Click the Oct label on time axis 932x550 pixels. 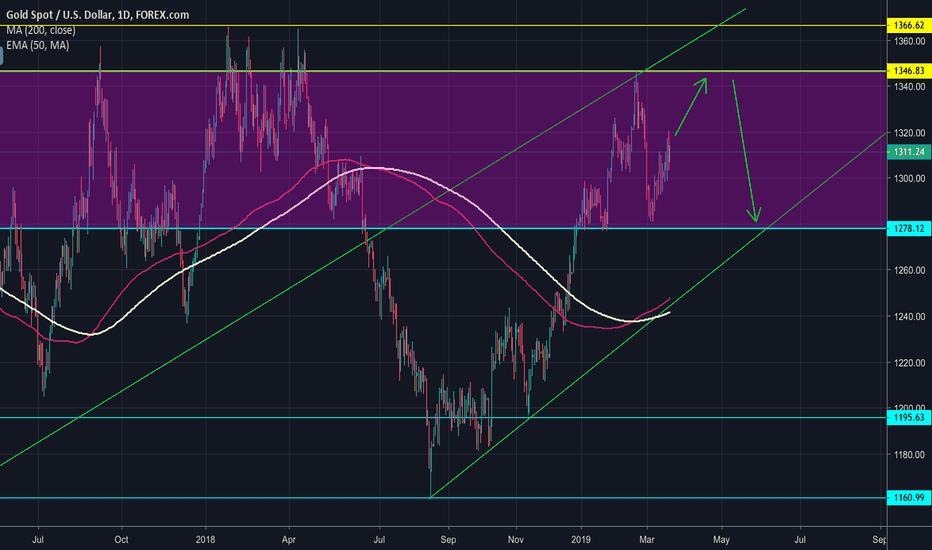pos(121,540)
